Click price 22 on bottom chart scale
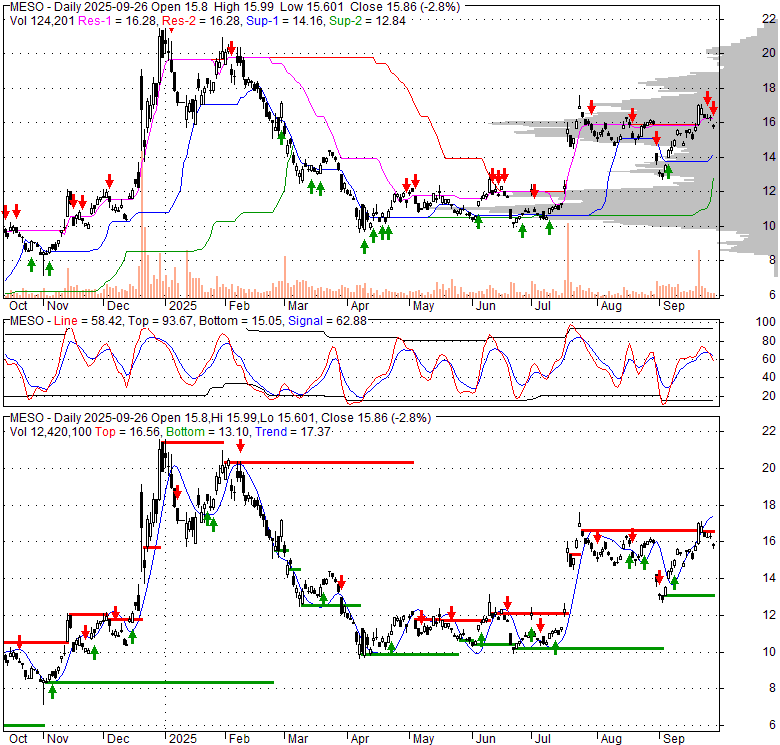 pyautogui.click(x=769, y=430)
